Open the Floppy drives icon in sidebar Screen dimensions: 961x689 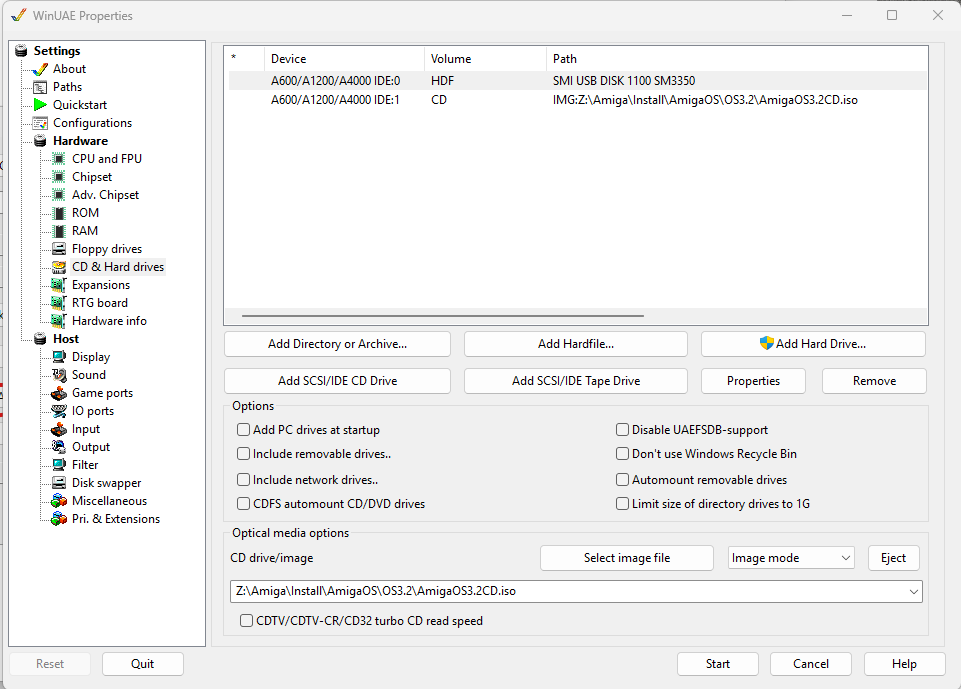(x=59, y=249)
